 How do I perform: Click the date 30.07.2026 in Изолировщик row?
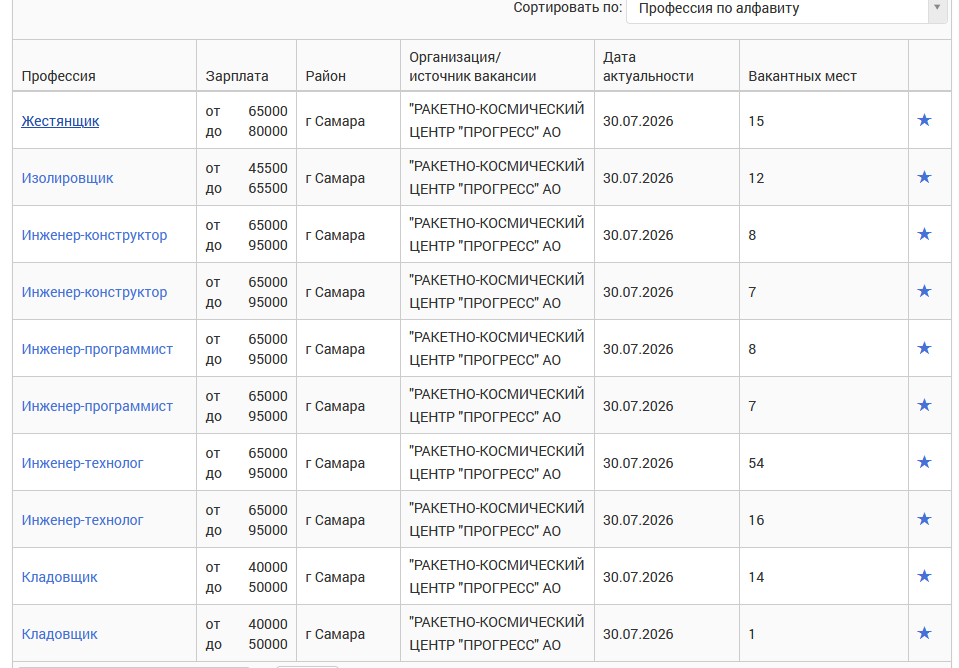[638, 178]
